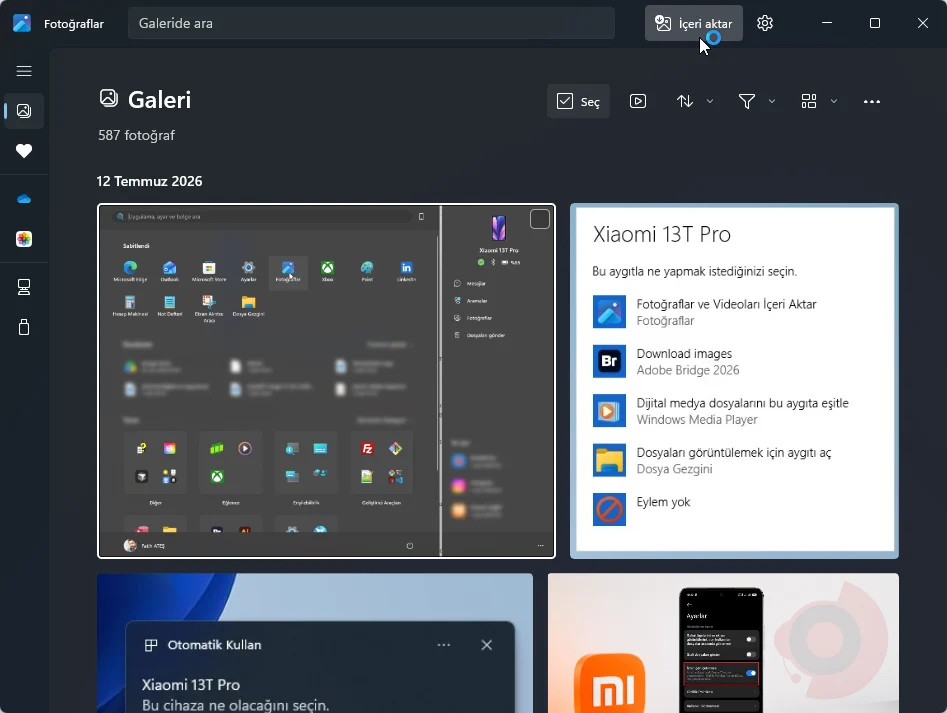The width and height of the screenshot is (947, 713).
Task: Open Favorites heart icon in sidebar
Action: point(24,151)
